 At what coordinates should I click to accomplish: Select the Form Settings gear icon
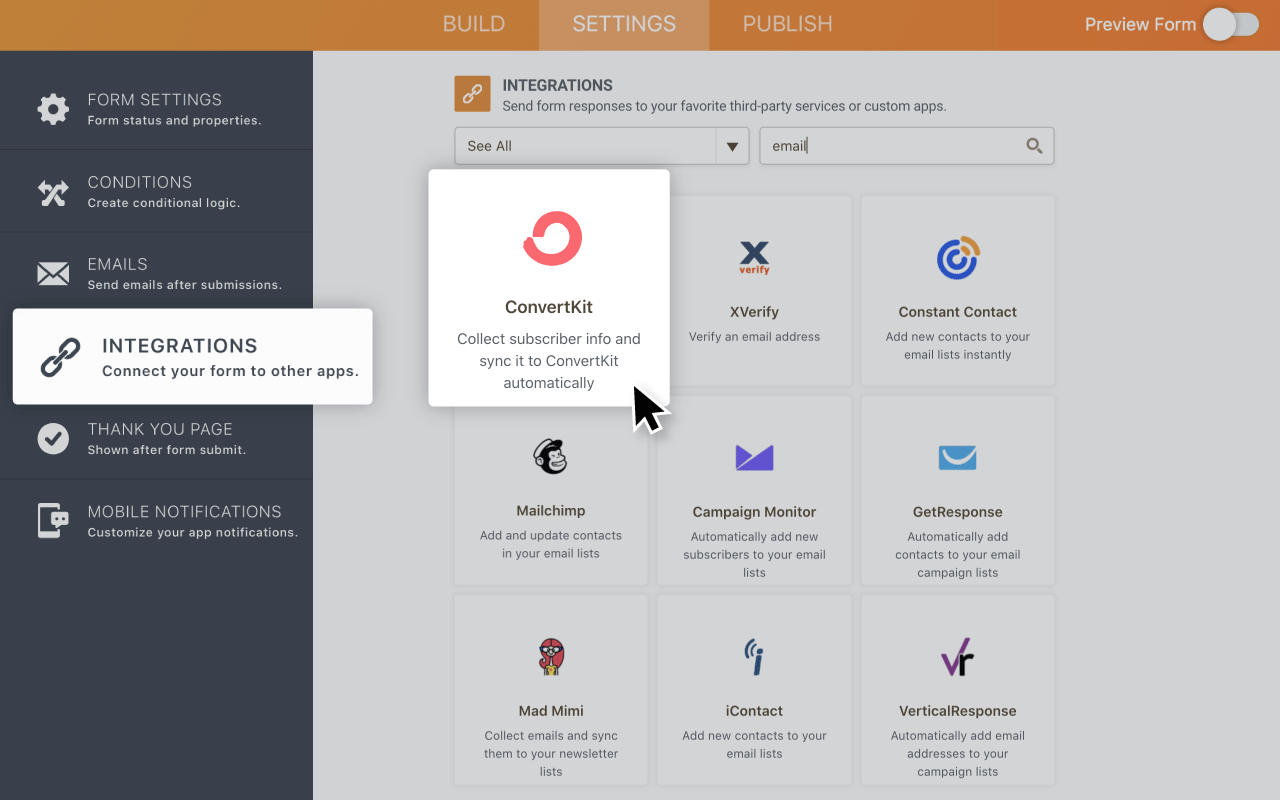[53, 110]
